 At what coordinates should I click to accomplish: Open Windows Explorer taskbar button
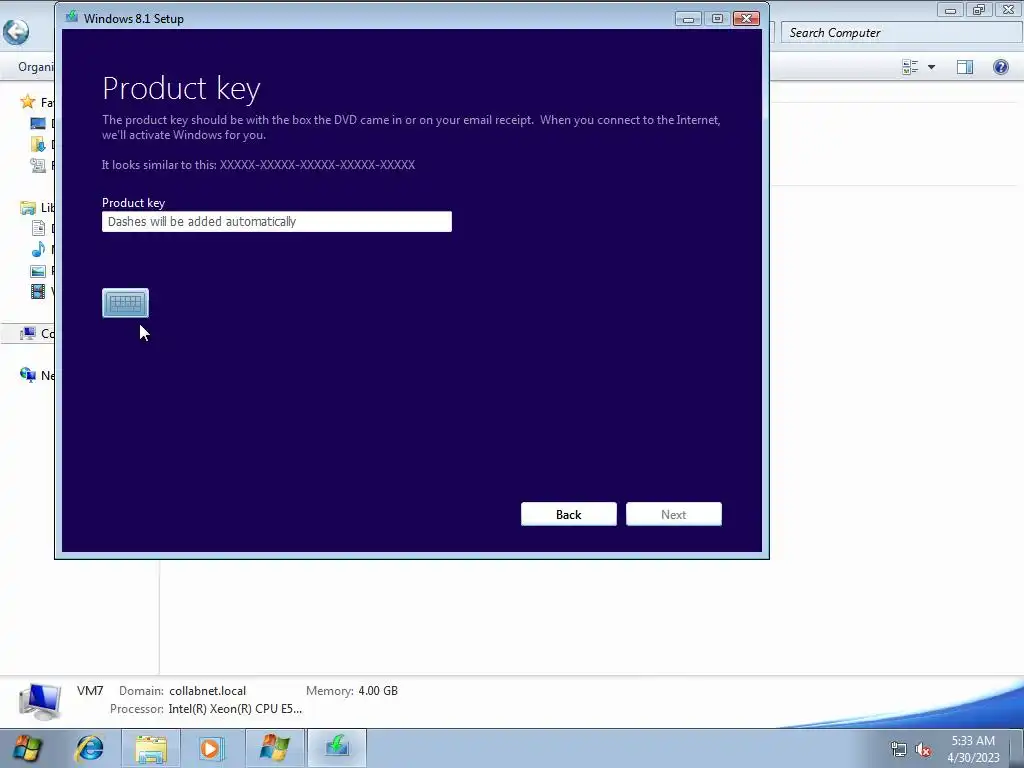click(151, 748)
